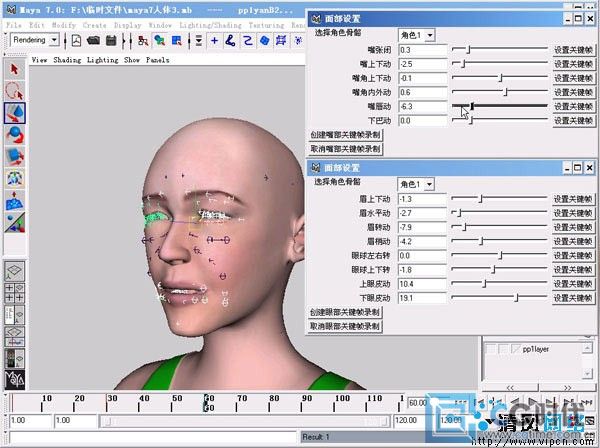This screenshot has height=448, width=600.
Task: Click 设置关键帧 button for 嘴张闭 row
Action: [x=573, y=50]
